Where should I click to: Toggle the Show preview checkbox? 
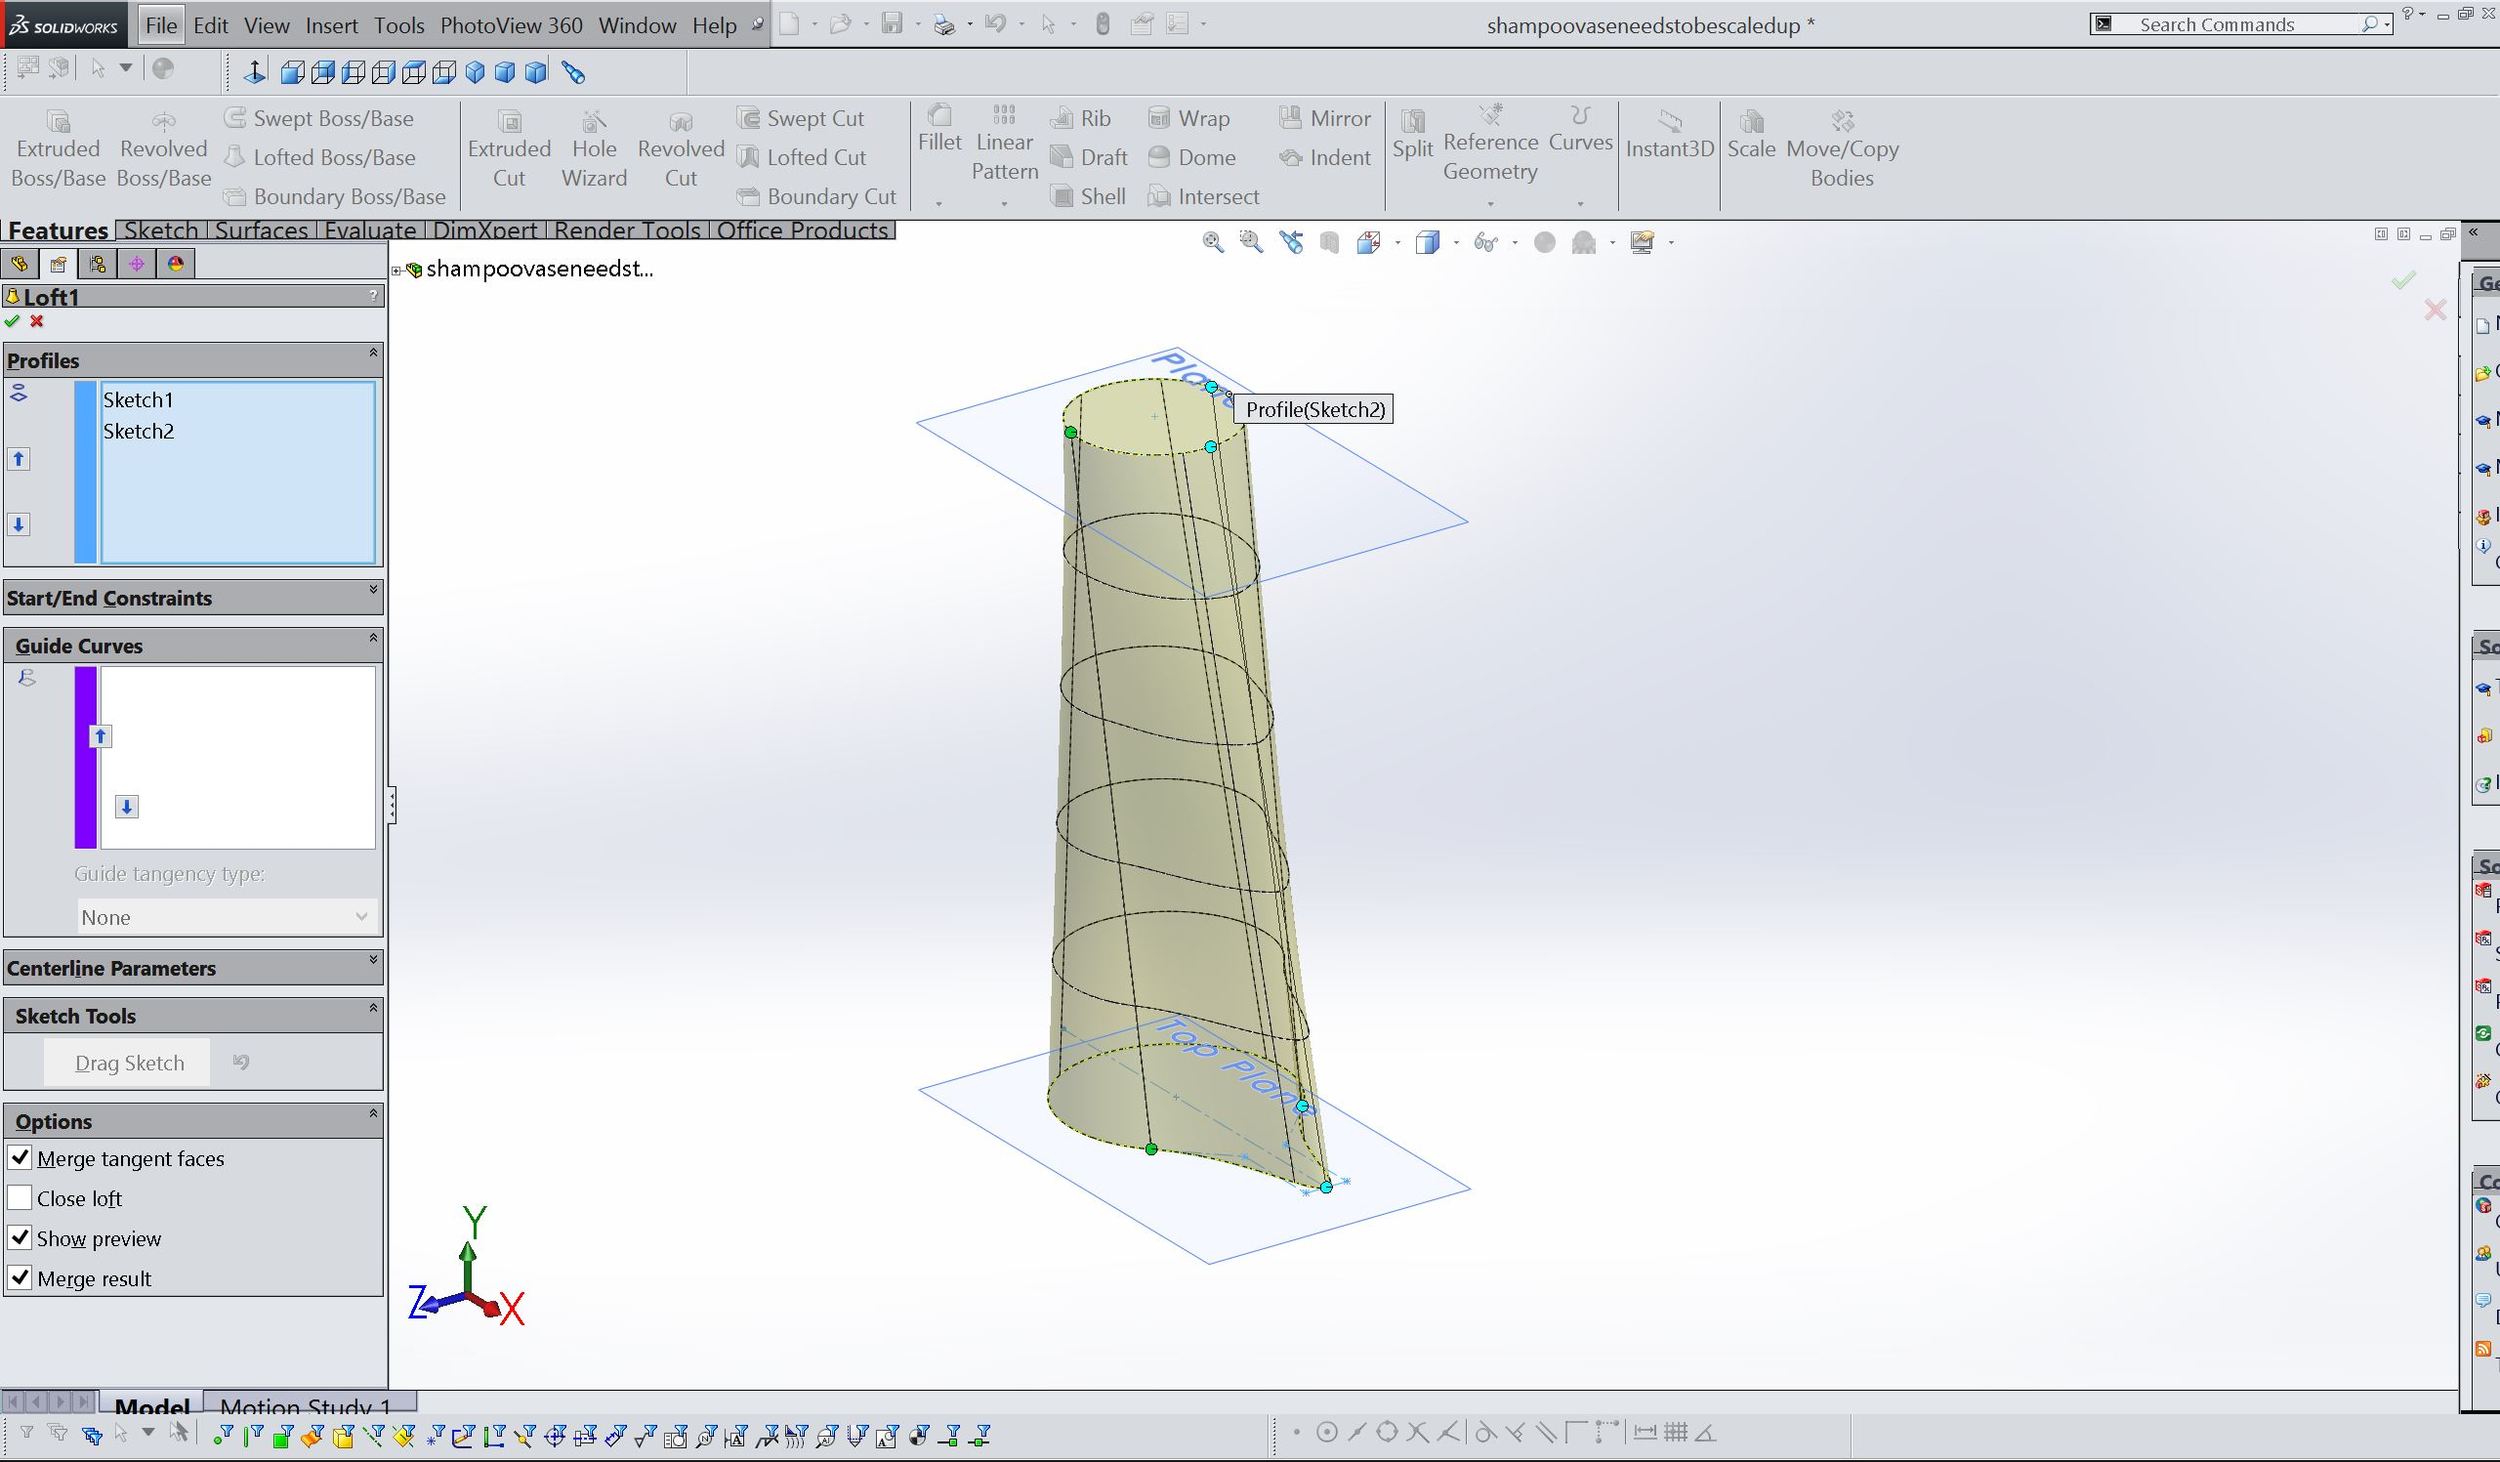[20, 1238]
